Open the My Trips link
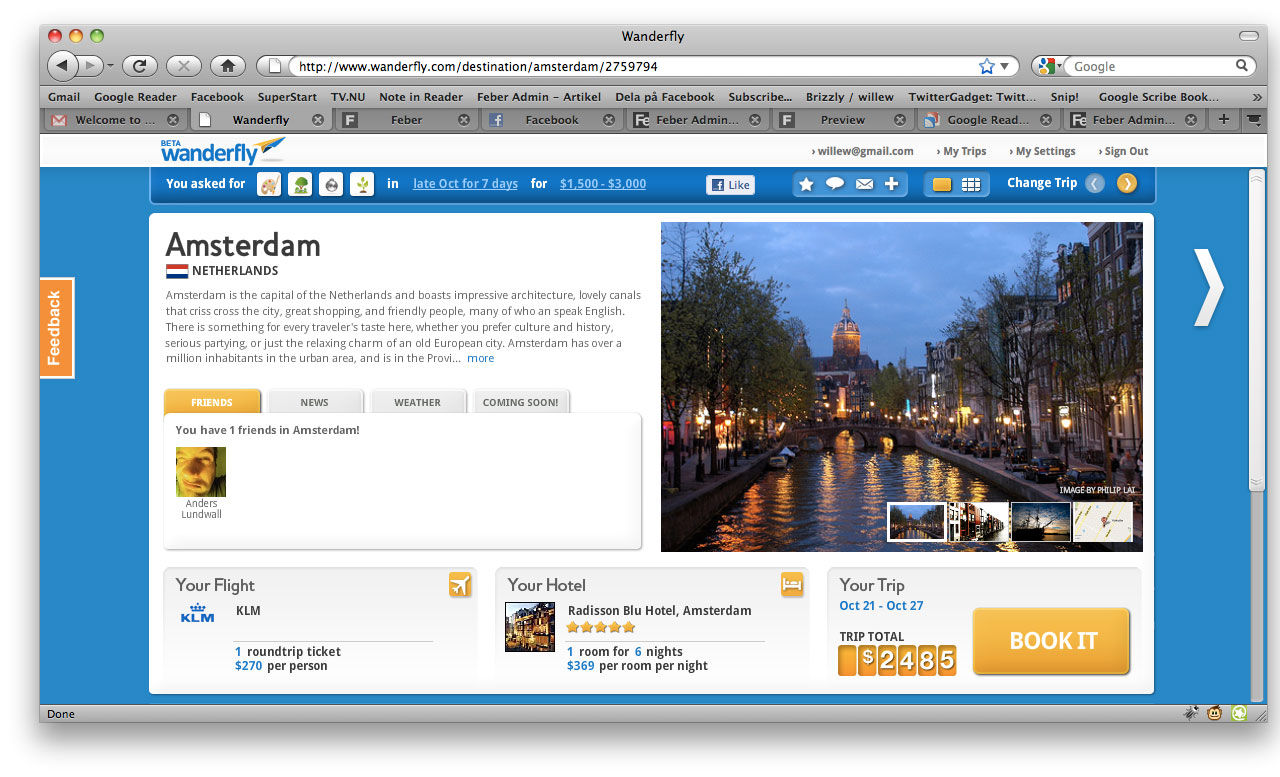The height and width of the screenshot is (777, 1280). pos(964,151)
